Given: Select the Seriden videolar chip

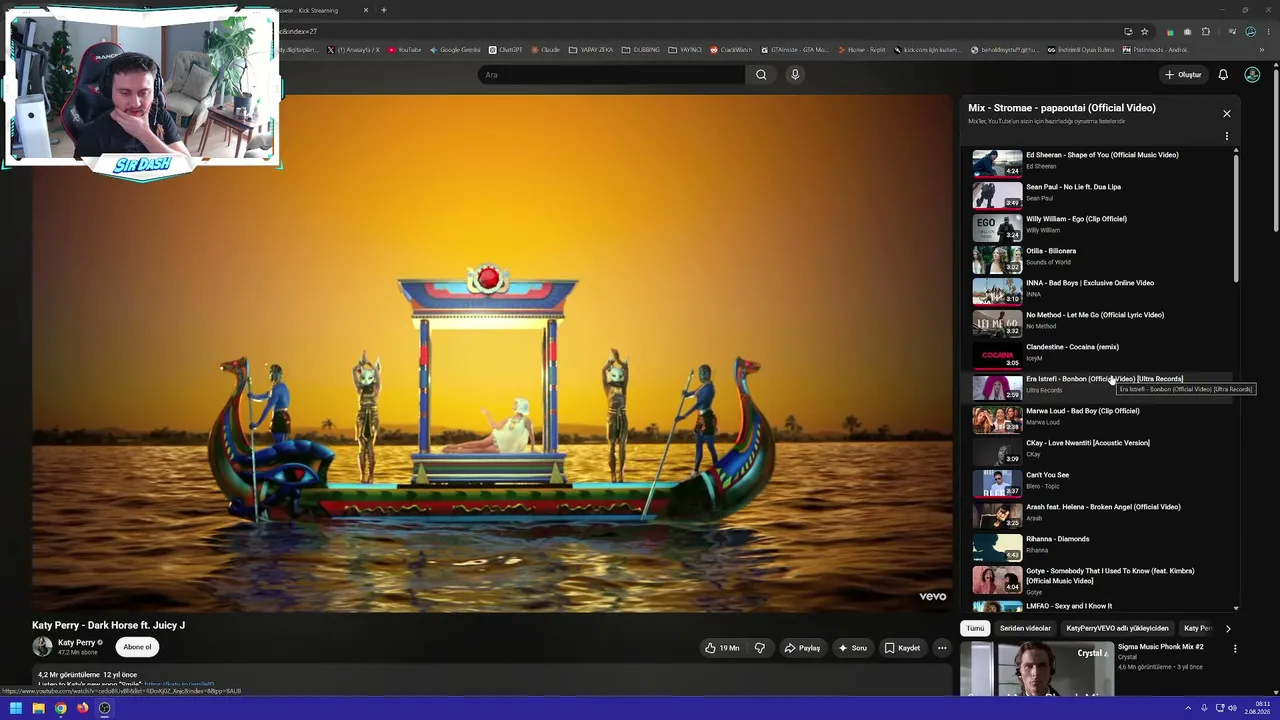Looking at the screenshot, I should point(1025,629).
